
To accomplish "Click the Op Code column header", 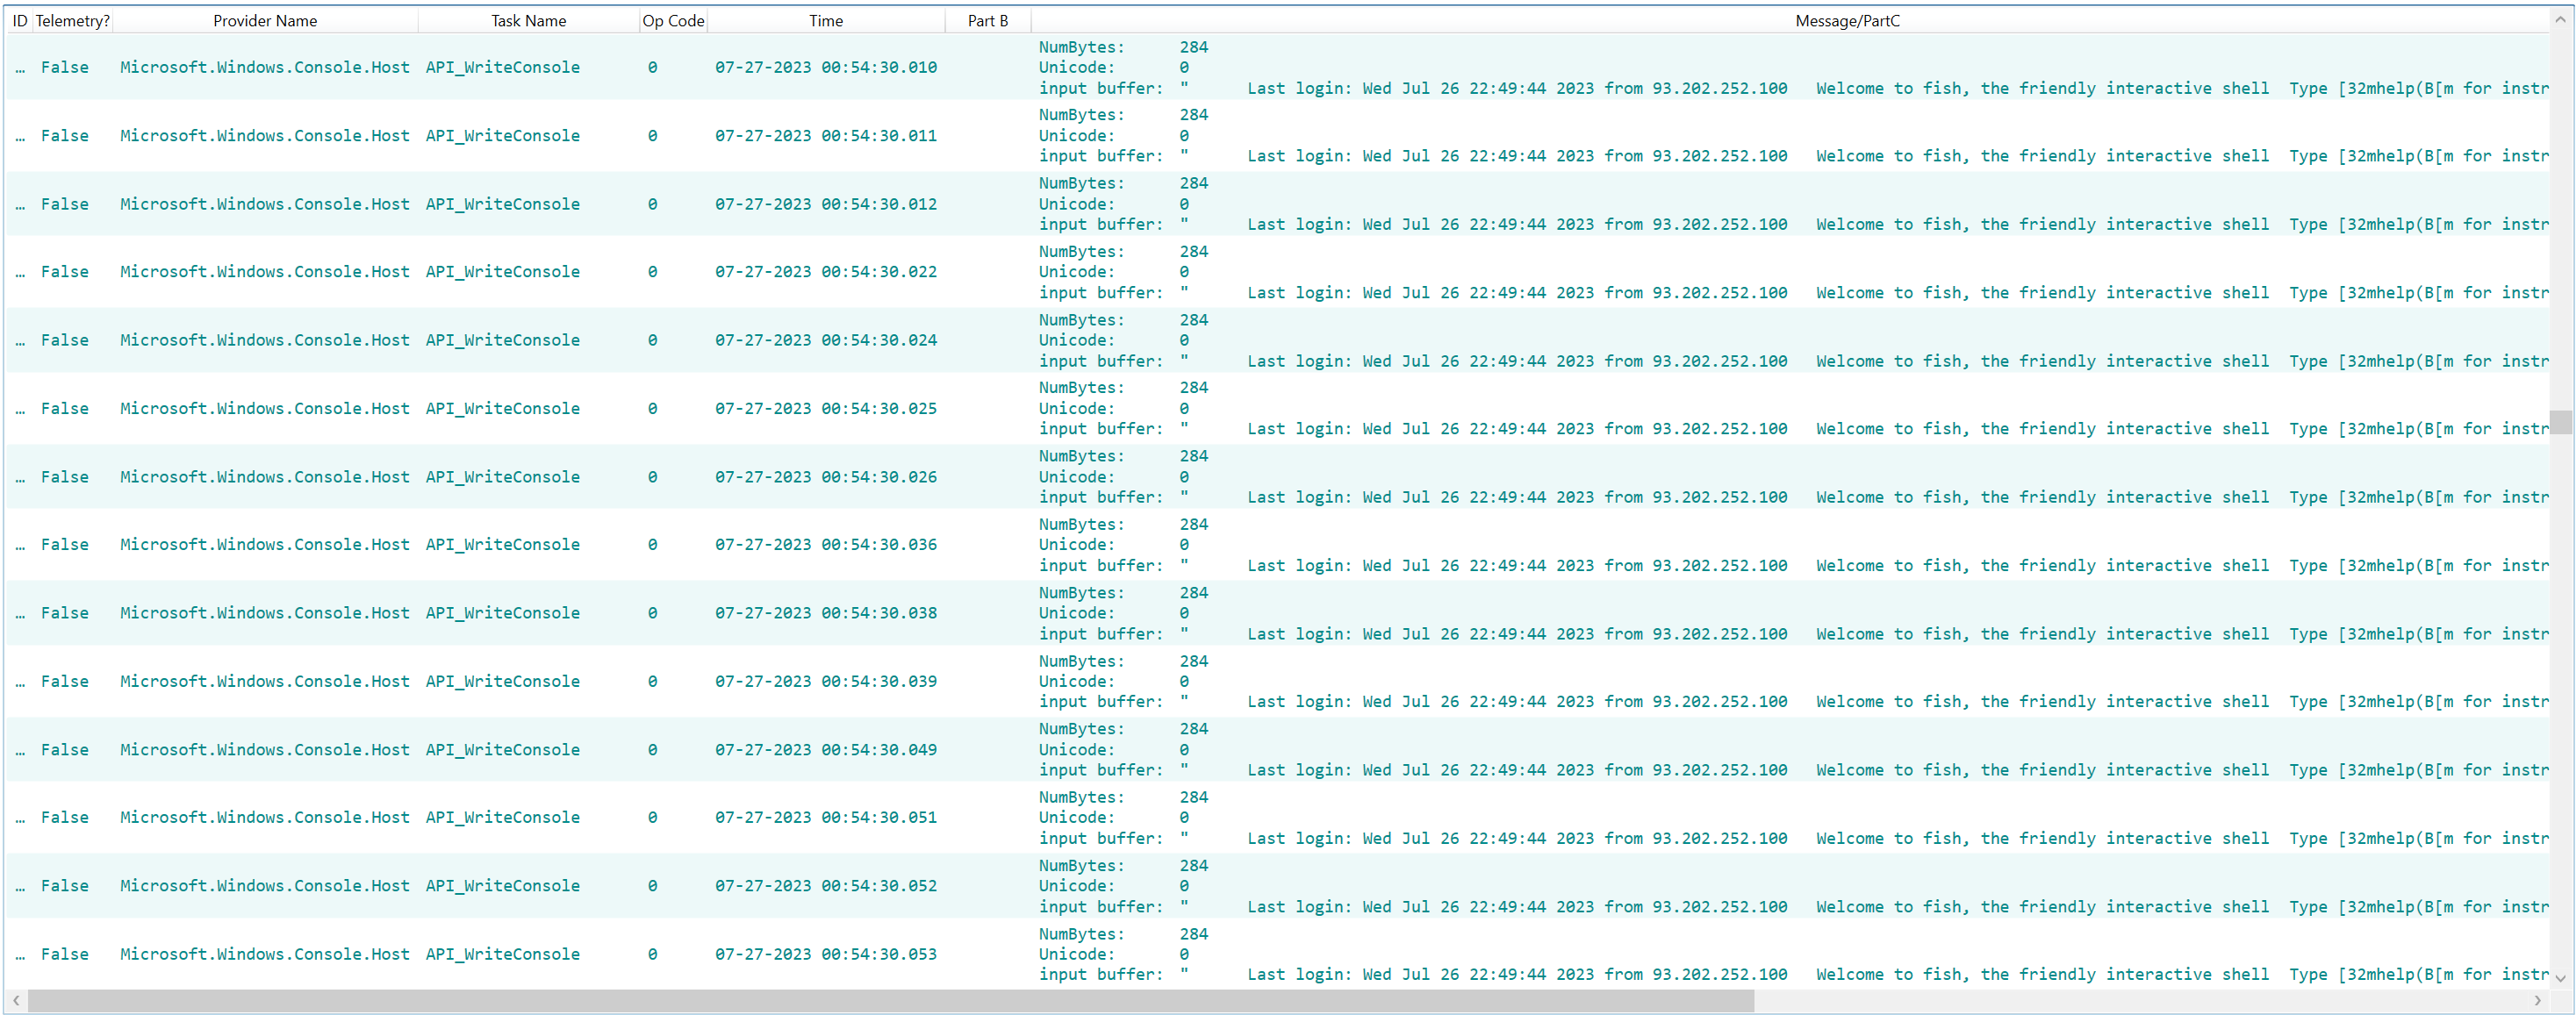I will [673, 21].
